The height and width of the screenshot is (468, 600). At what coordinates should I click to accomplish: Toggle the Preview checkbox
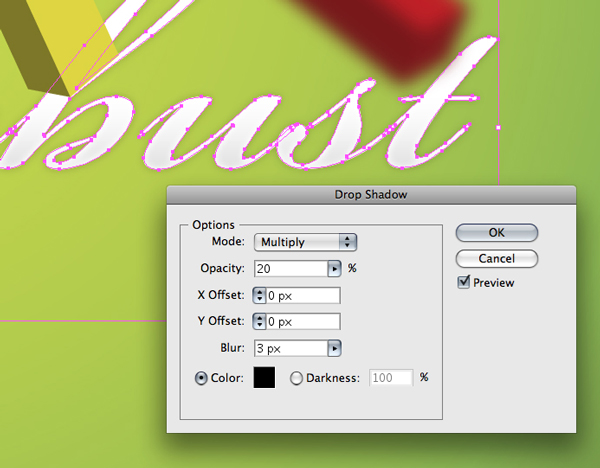(464, 282)
